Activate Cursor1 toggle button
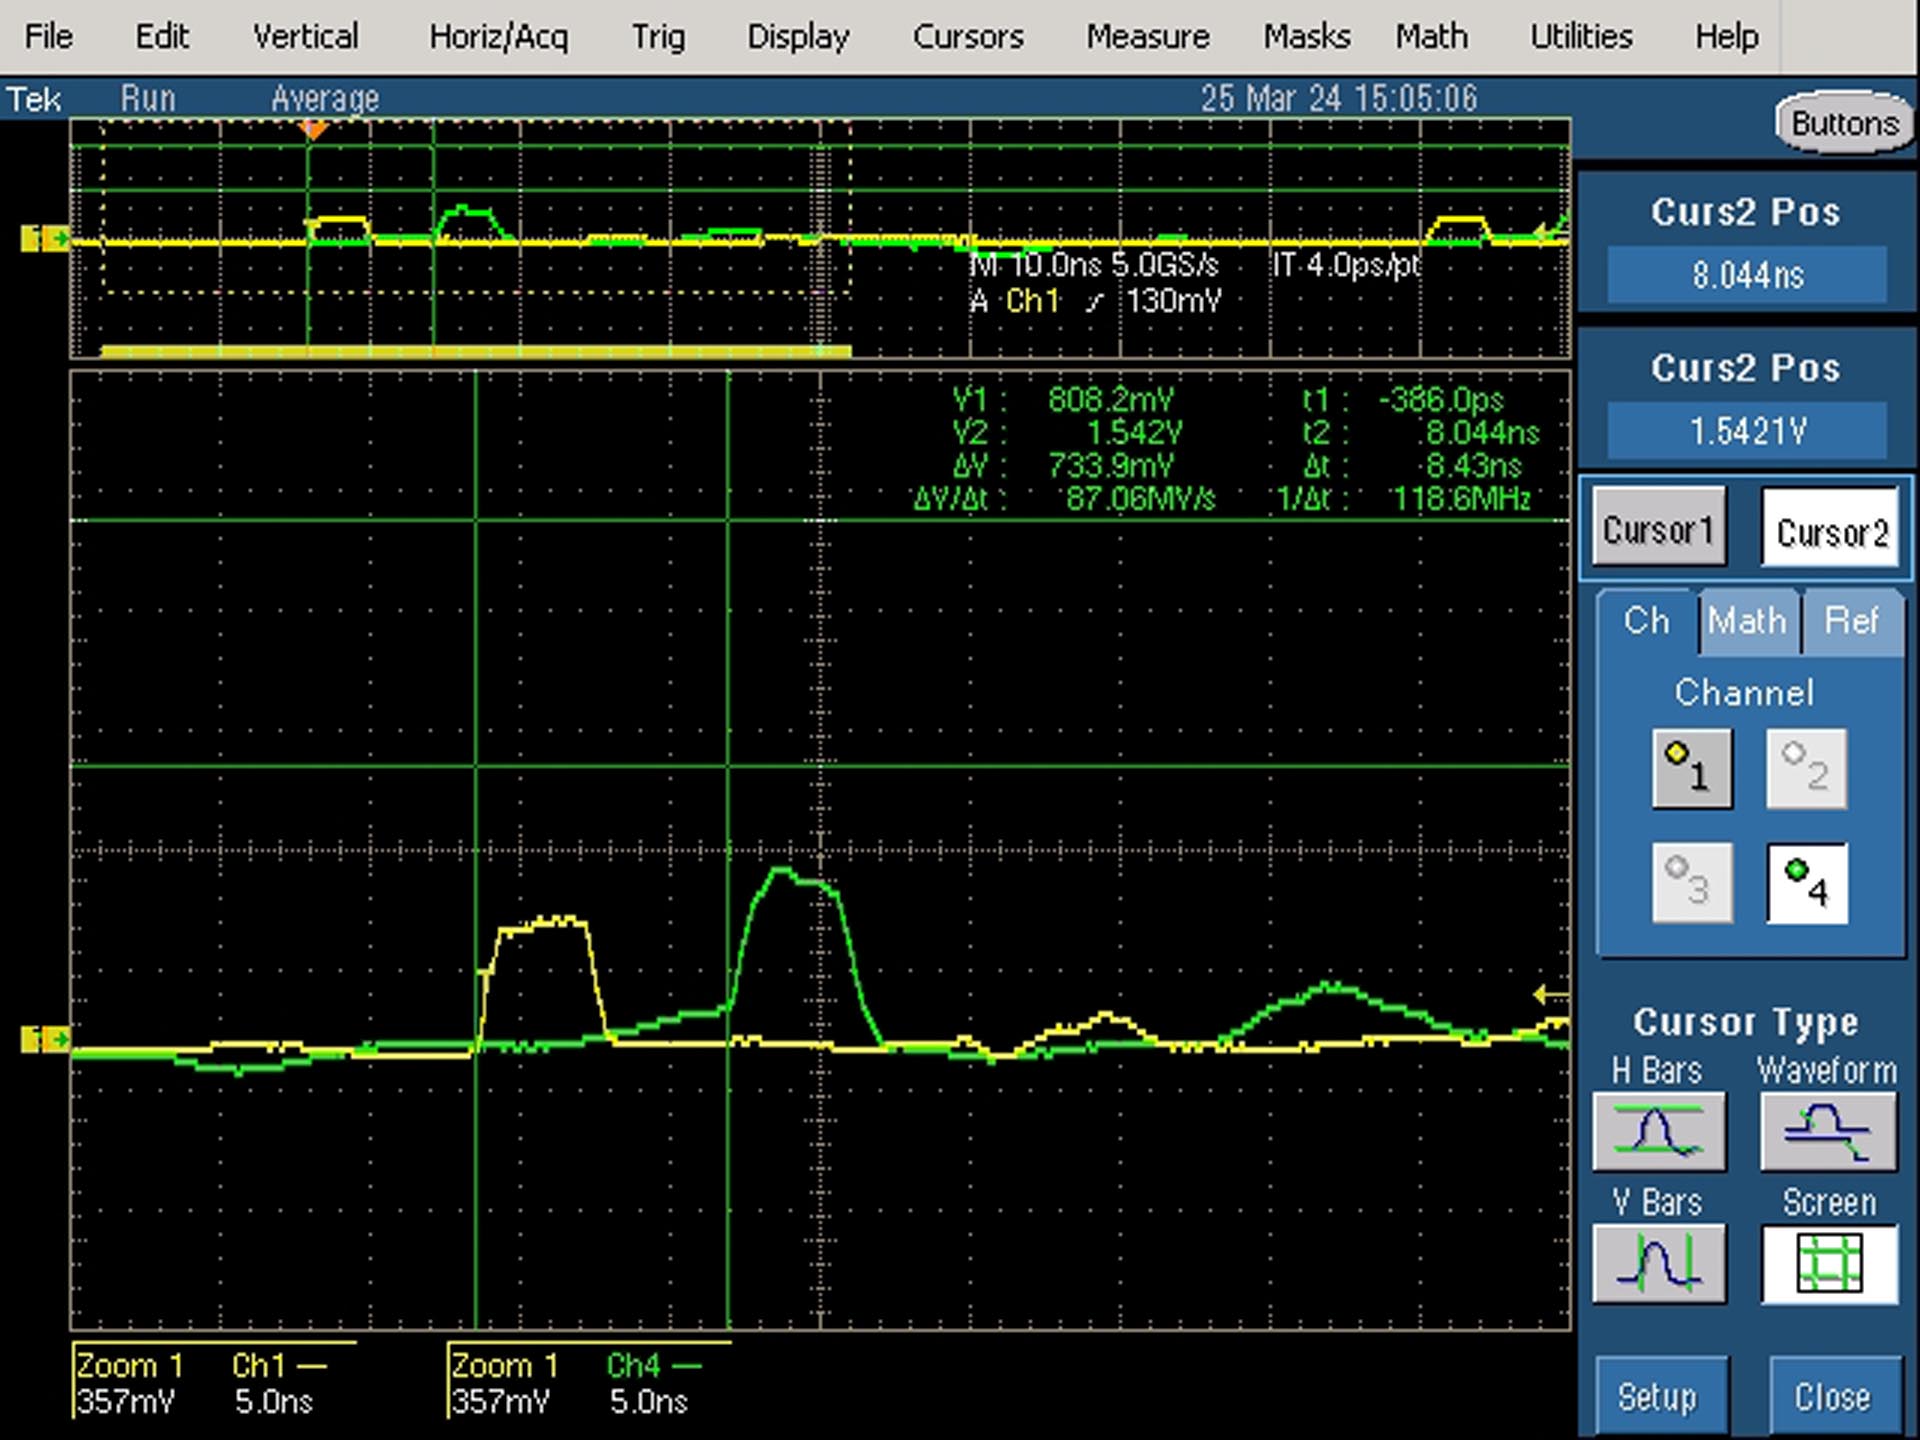1920x1440 pixels. click(1659, 528)
